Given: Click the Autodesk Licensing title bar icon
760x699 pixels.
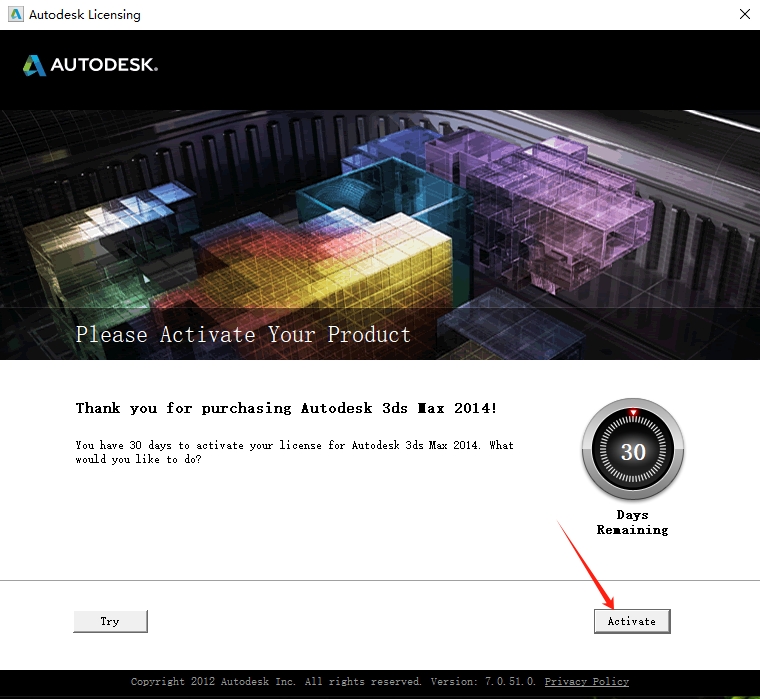Looking at the screenshot, I should click(16, 14).
